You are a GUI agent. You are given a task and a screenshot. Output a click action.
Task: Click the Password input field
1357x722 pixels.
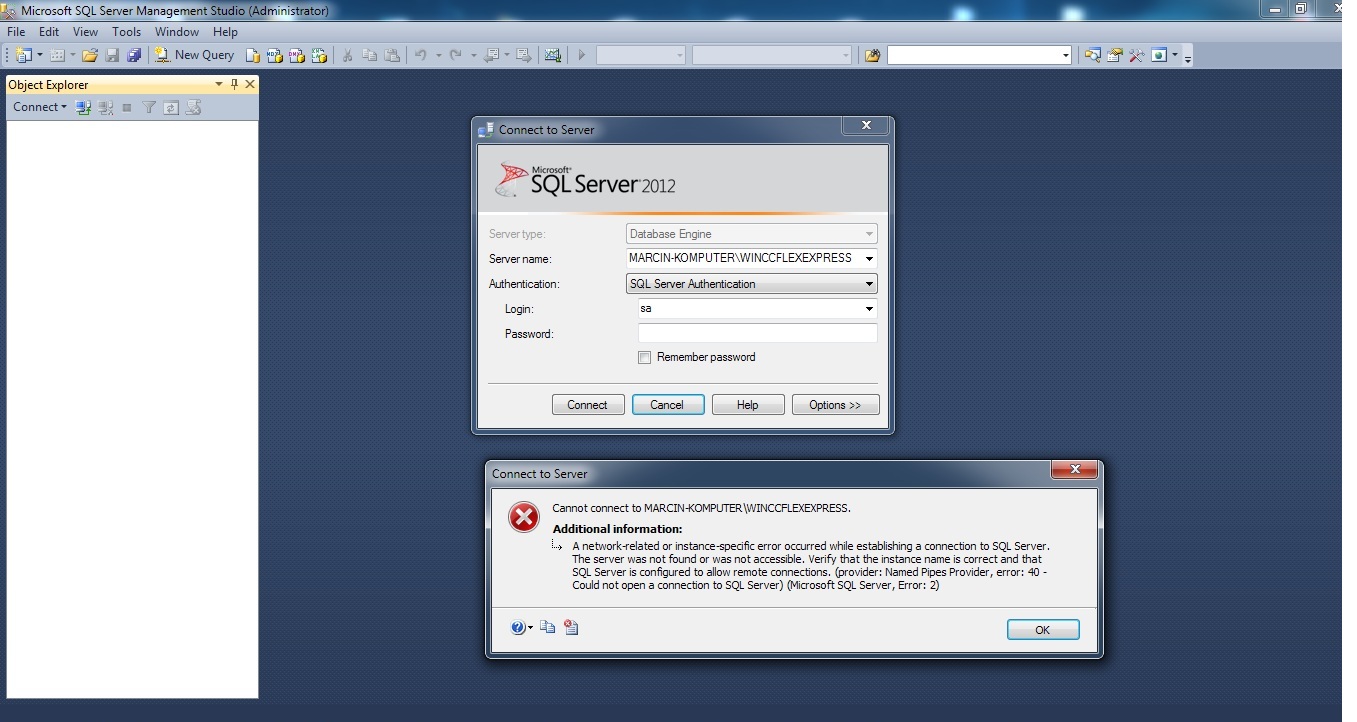(758, 334)
